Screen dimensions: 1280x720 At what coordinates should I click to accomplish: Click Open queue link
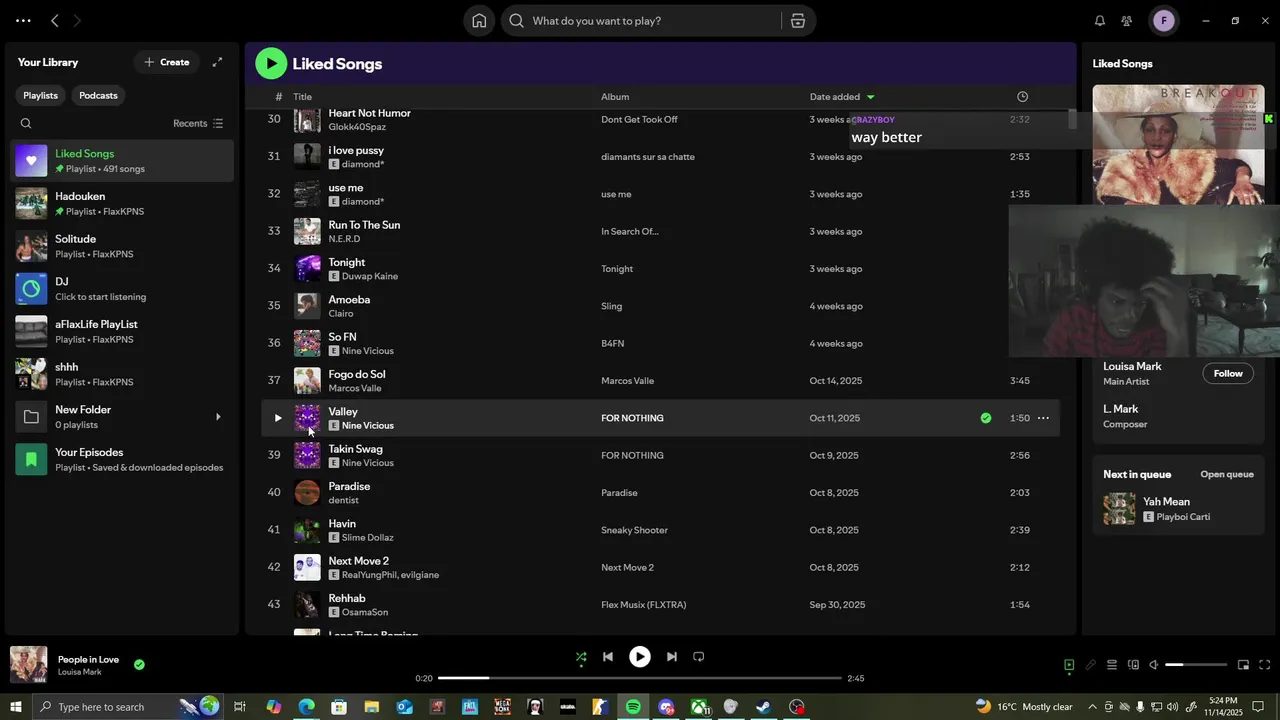1227,475
